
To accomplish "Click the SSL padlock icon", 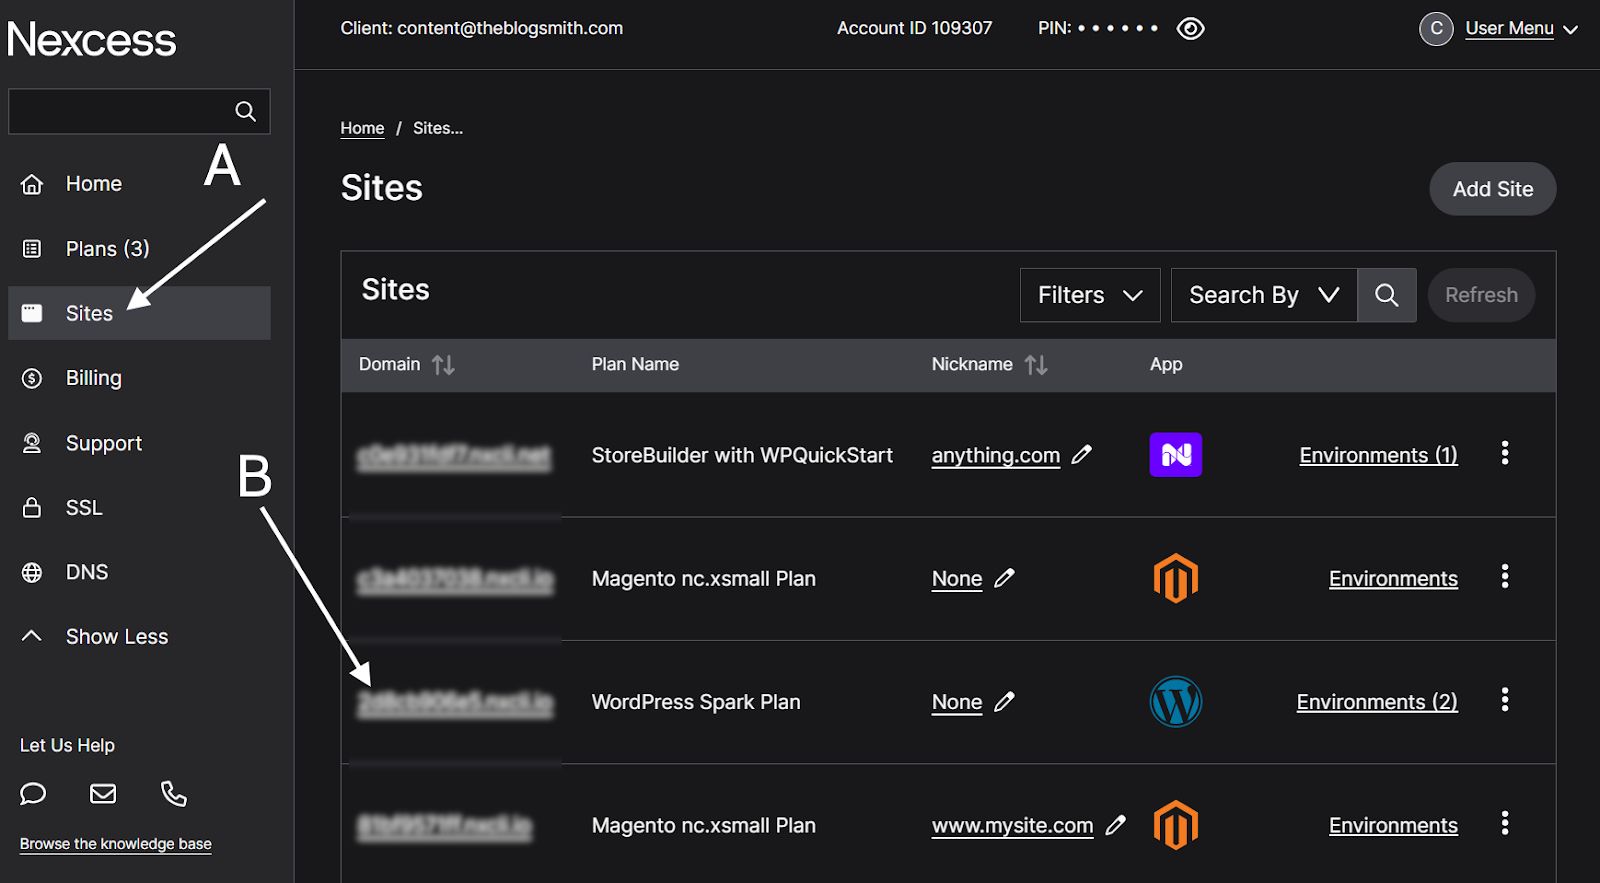I will (x=32, y=507).
